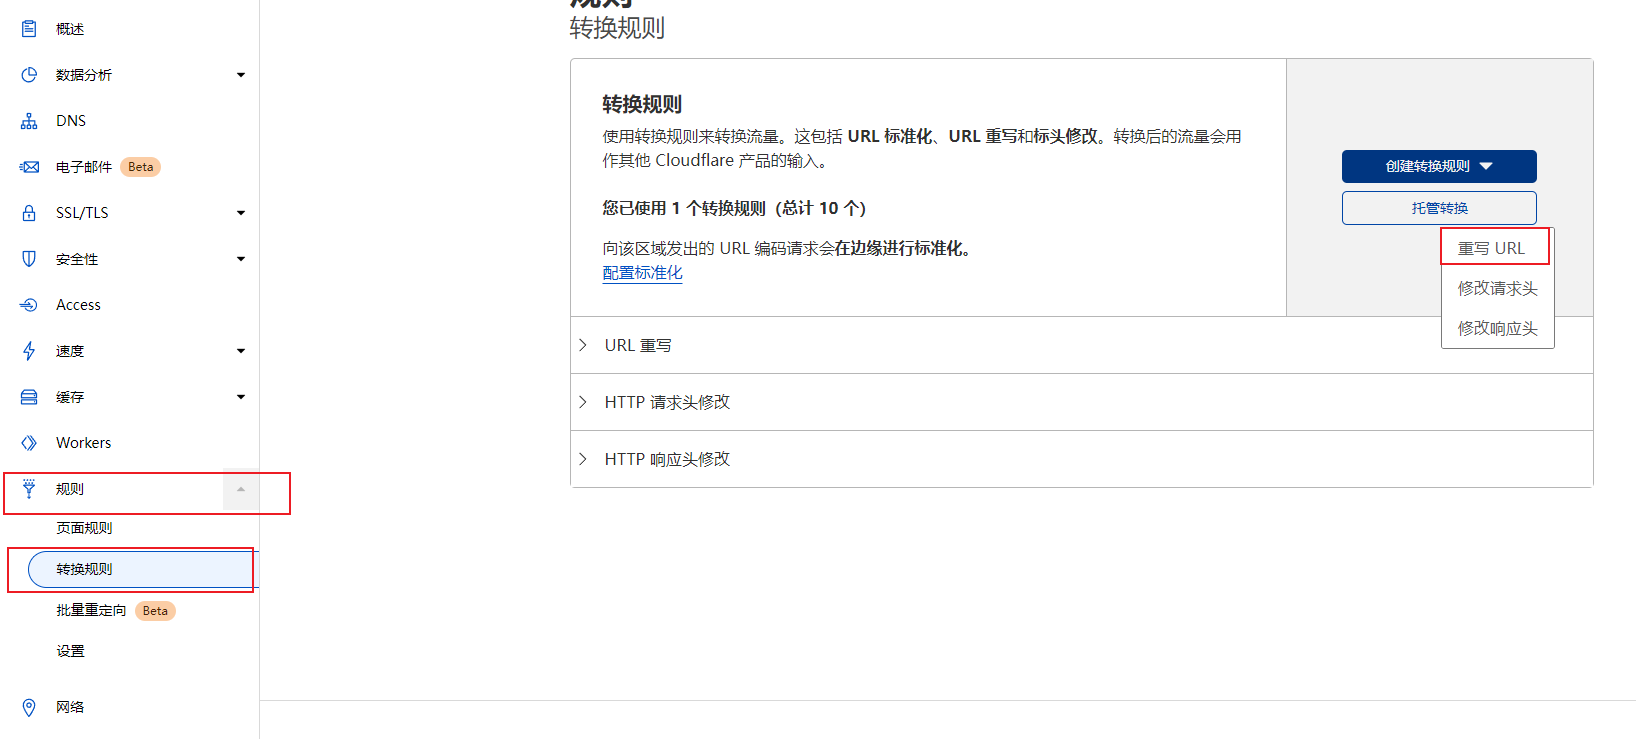Click the 网络 location pin icon
This screenshot has width=1636, height=739.
[29, 707]
